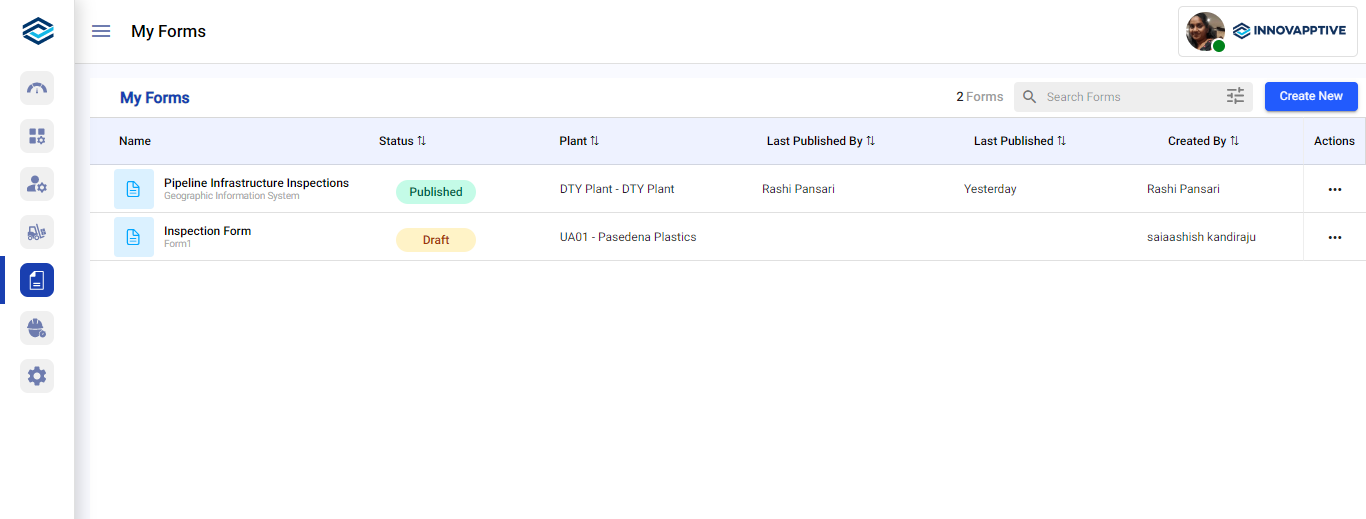Click the Innovapptive logo at top left
1366x519 pixels.
(x=38, y=31)
